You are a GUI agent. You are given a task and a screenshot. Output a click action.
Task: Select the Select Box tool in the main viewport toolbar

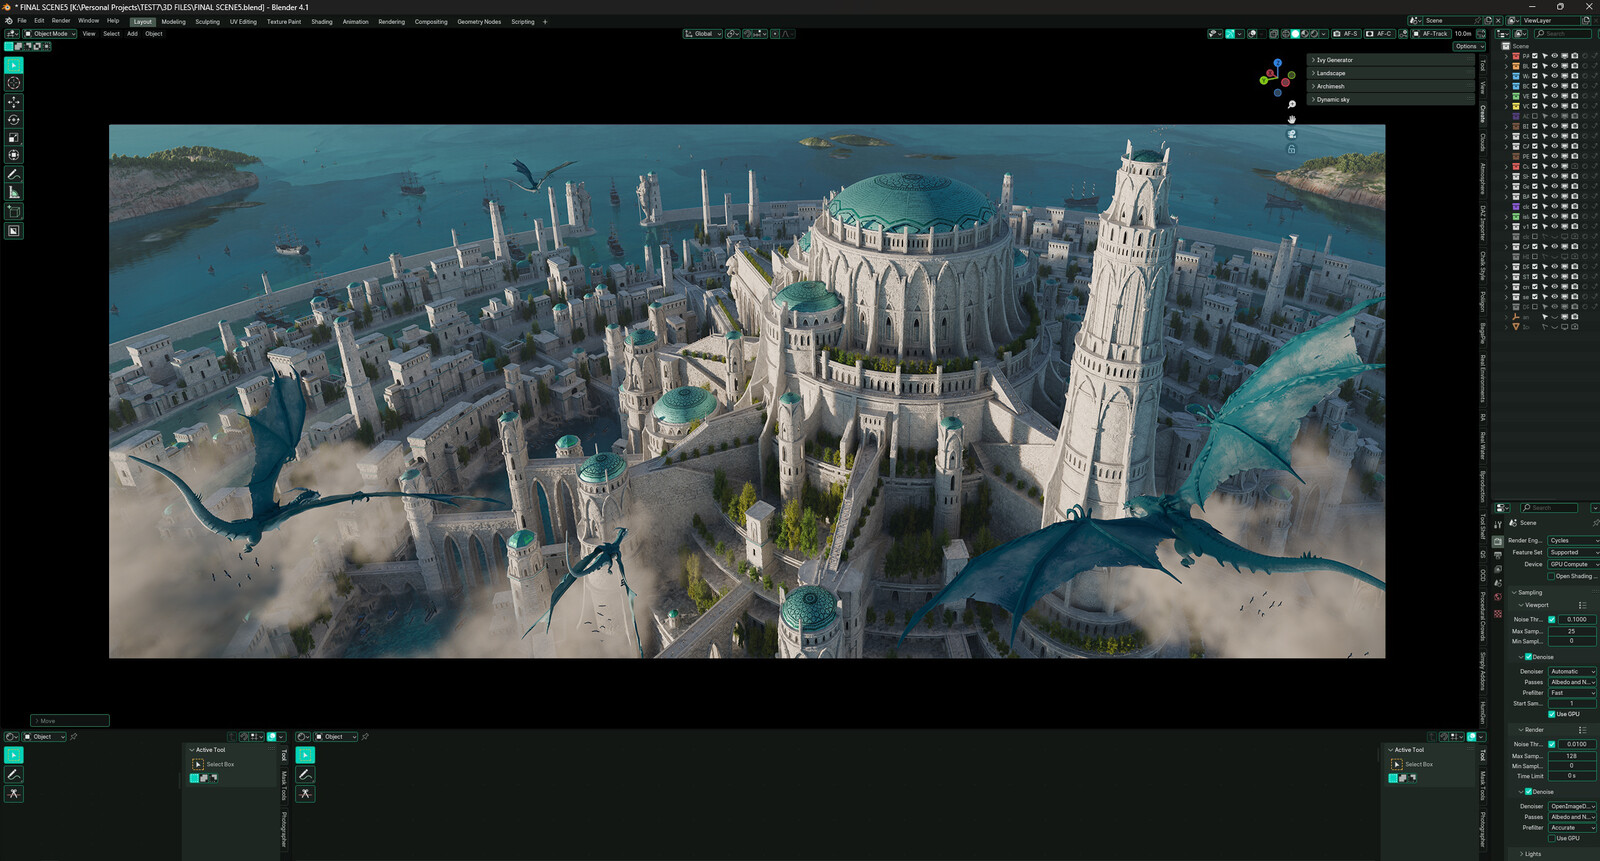point(14,65)
